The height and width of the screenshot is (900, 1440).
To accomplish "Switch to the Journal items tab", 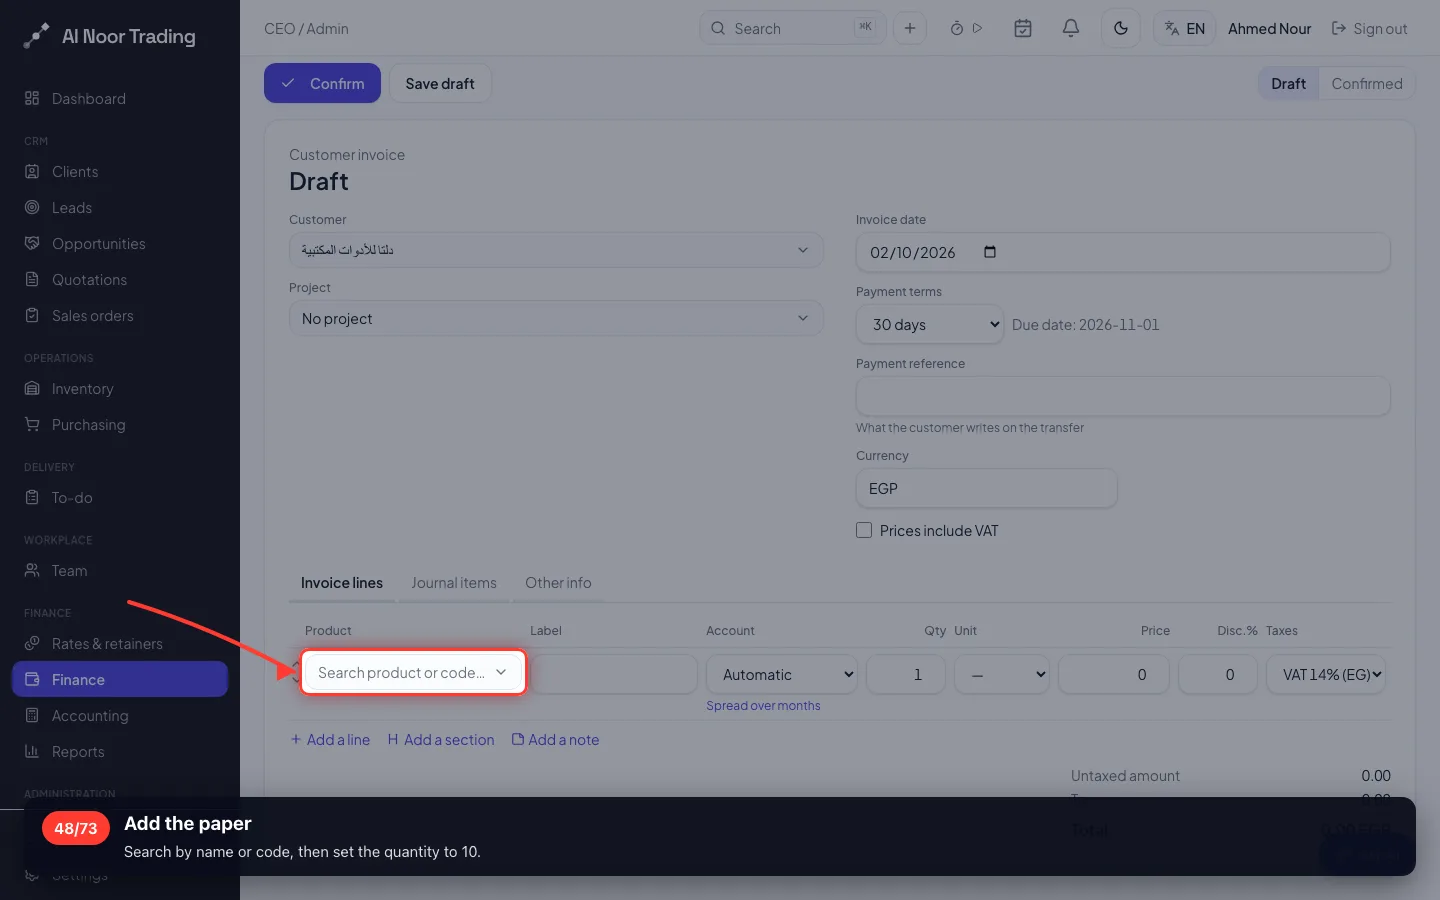I will [454, 583].
